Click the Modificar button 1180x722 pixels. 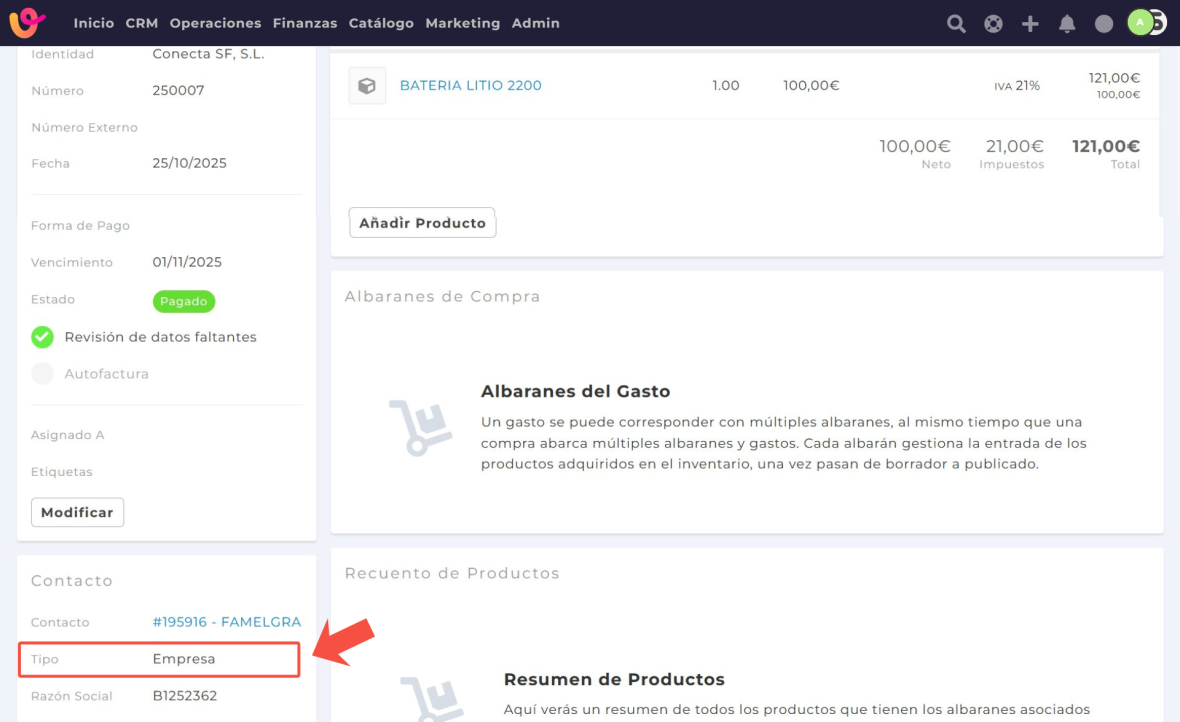(77, 512)
